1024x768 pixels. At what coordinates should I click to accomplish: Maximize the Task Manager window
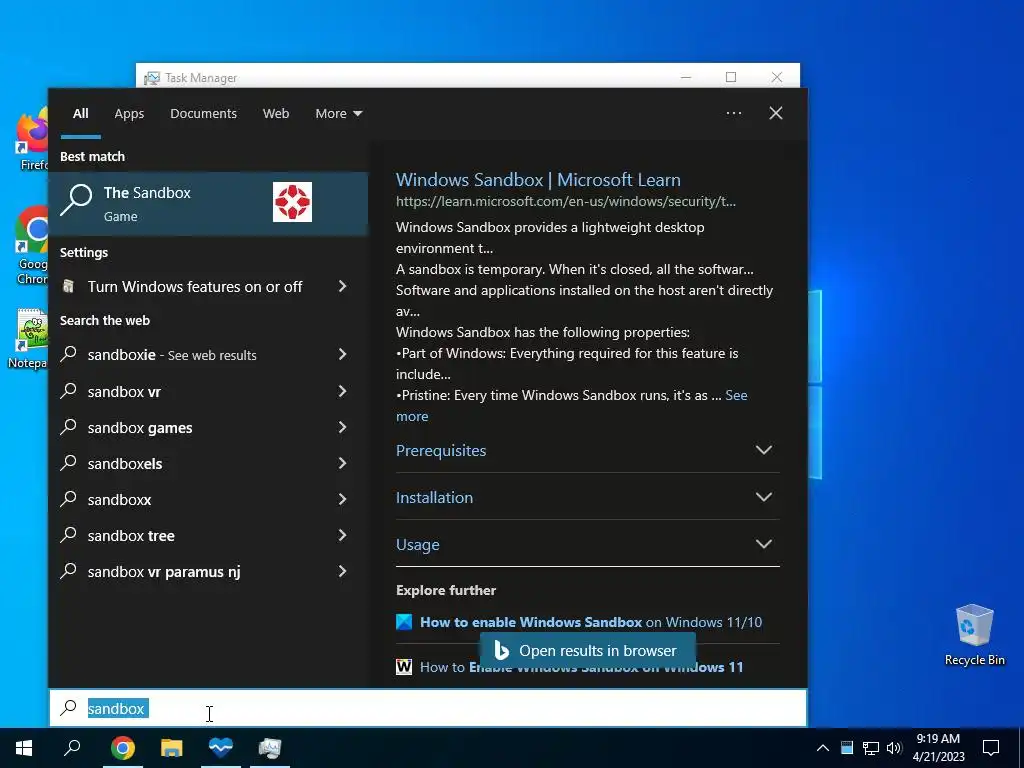(731, 77)
